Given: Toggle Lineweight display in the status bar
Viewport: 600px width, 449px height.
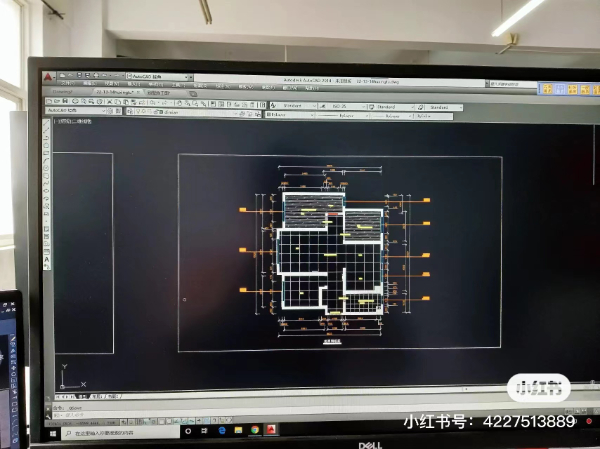Looking at the screenshot, I should tap(199, 421).
